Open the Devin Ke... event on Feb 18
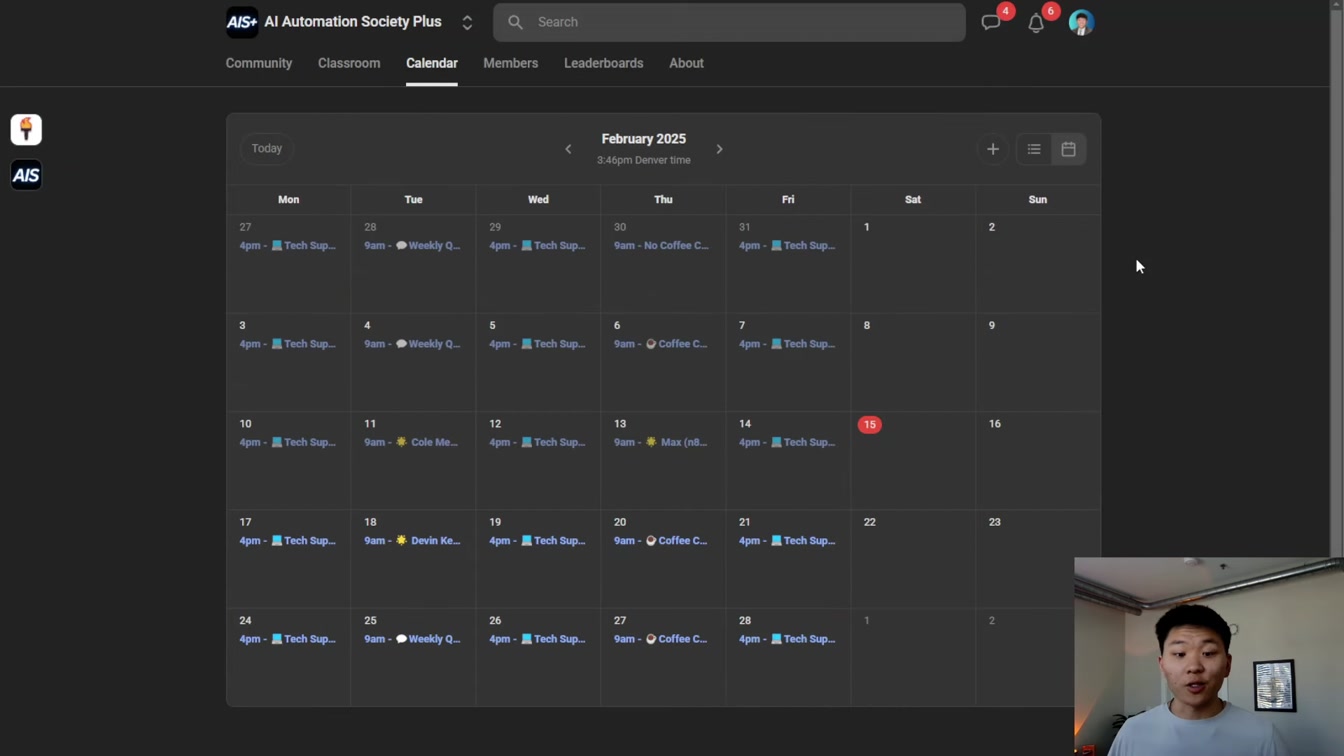This screenshot has height=756, width=1344. point(412,541)
